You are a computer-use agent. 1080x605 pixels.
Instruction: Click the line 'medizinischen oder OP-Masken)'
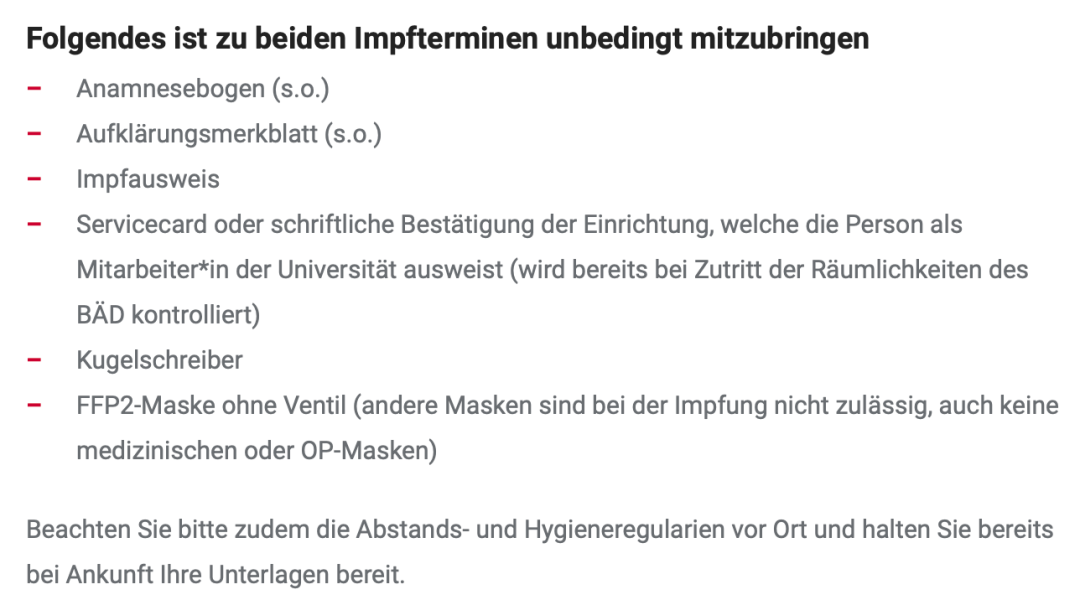coord(257,450)
